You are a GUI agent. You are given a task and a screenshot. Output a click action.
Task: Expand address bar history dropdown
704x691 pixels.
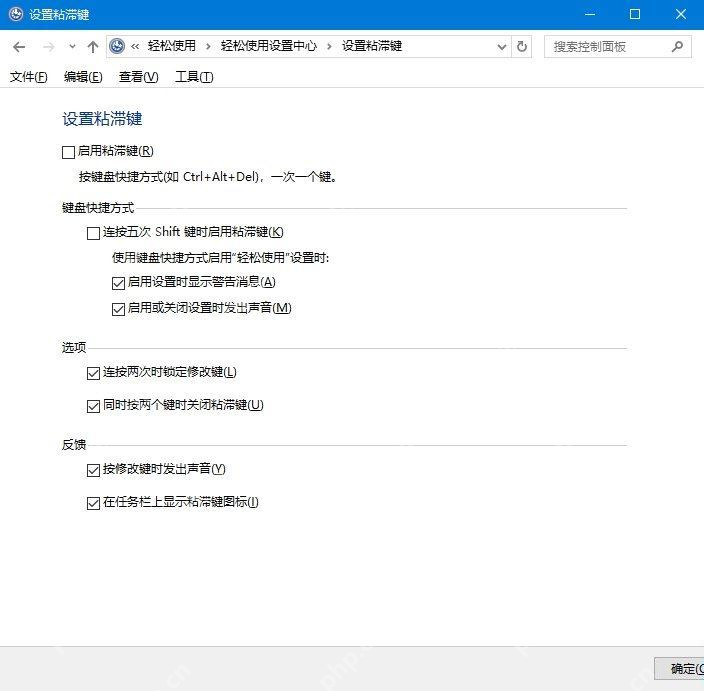pos(502,47)
